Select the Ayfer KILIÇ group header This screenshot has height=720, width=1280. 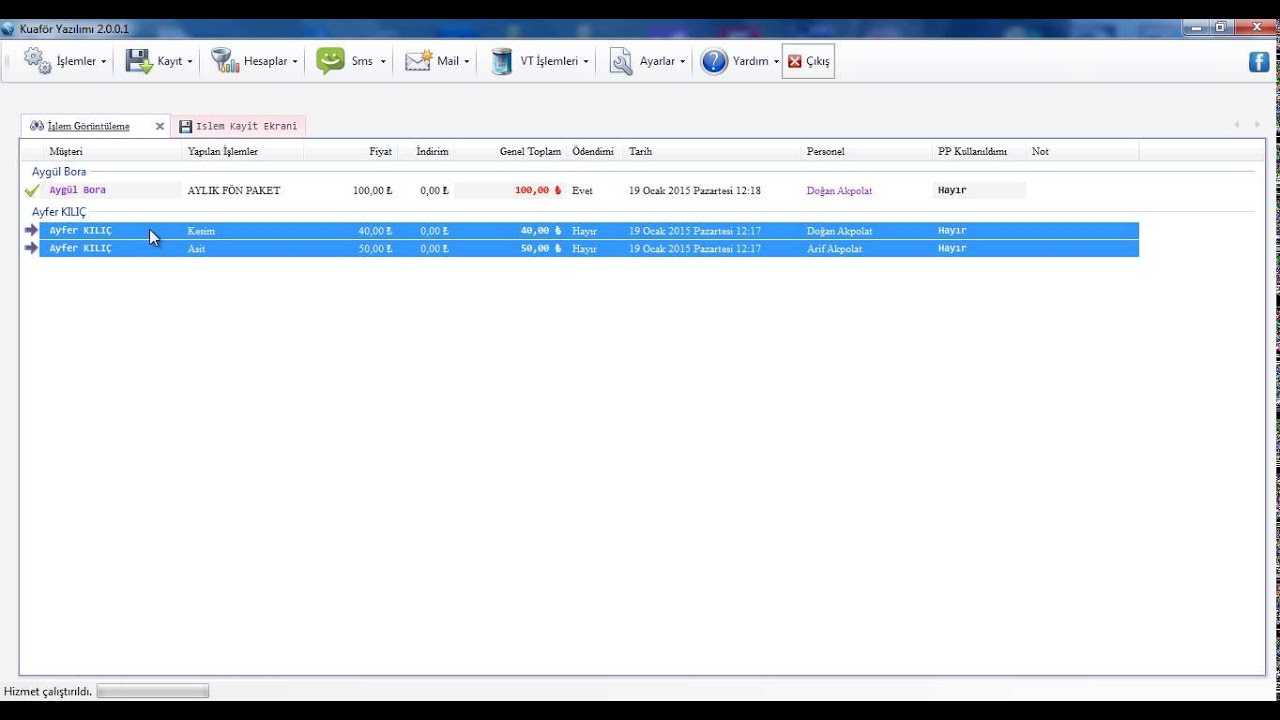pyautogui.click(x=59, y=212)
